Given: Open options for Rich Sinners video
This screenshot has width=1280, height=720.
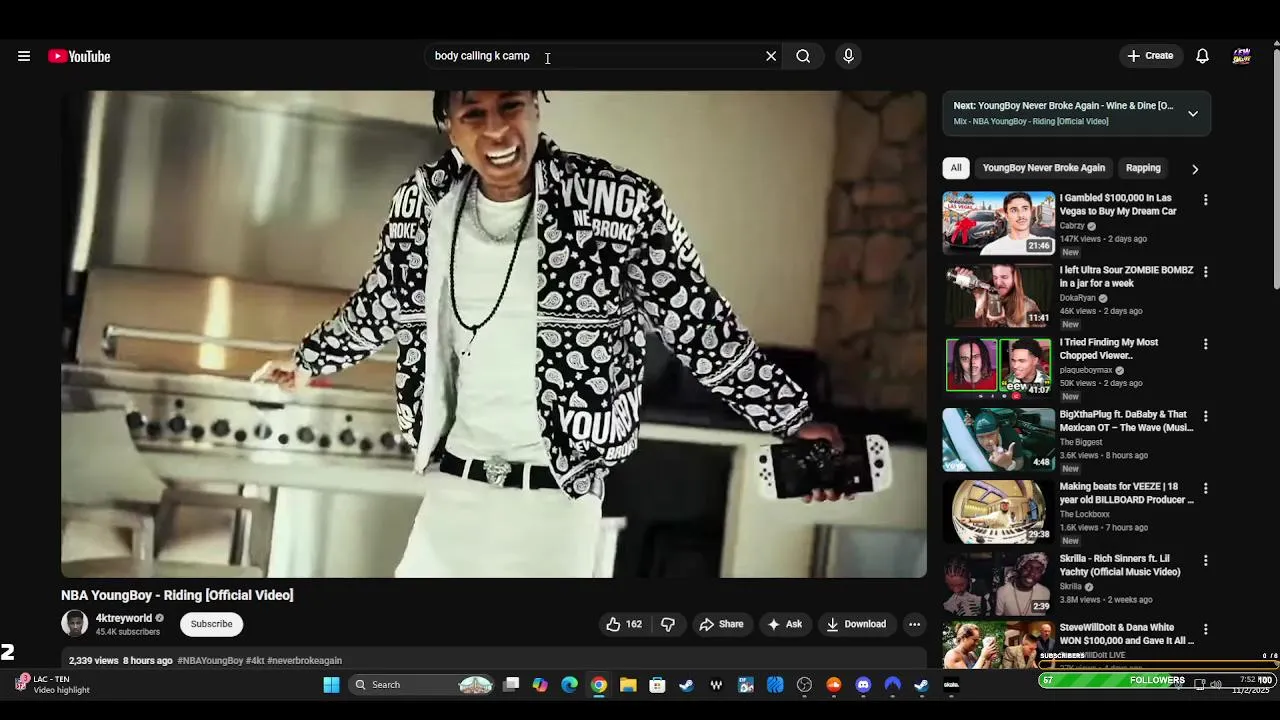Looking at the screenshot, I should click(x=1205, y=560).
